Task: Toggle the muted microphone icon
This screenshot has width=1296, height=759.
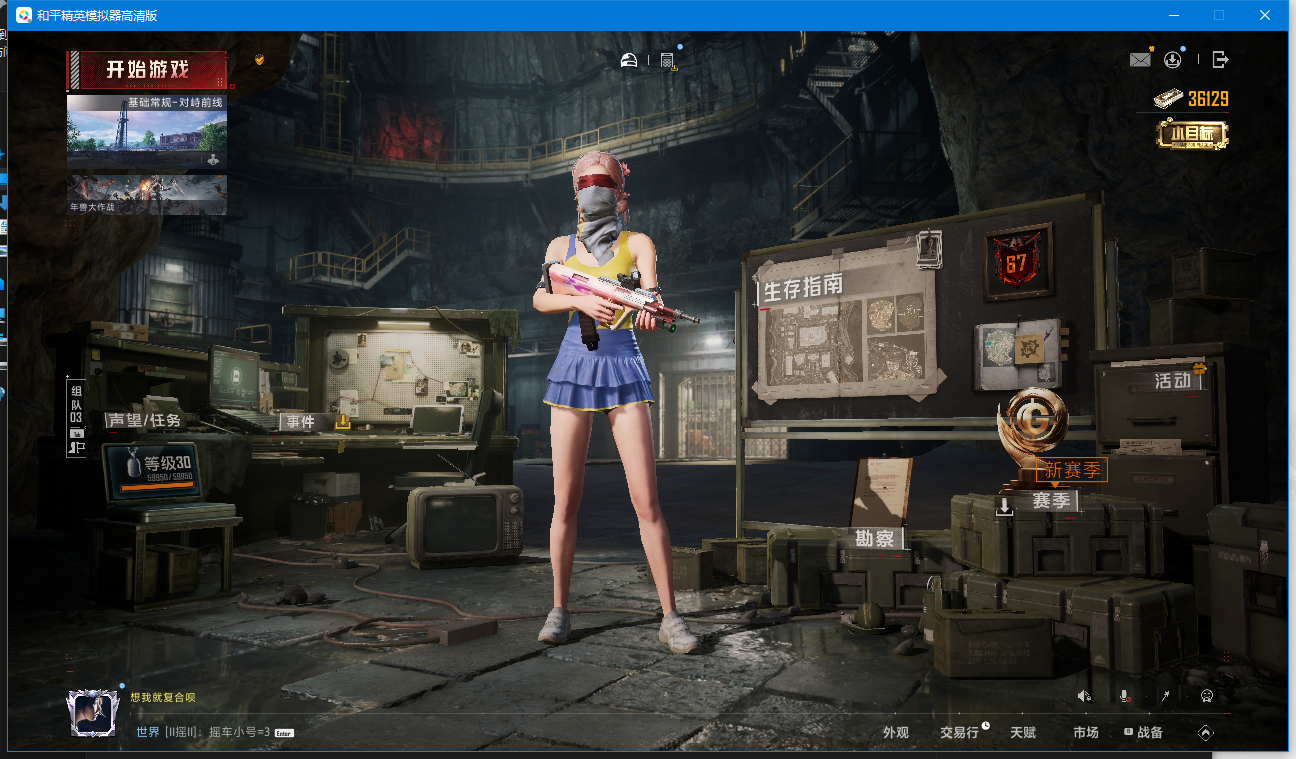Action: [x=1124, y=696]
